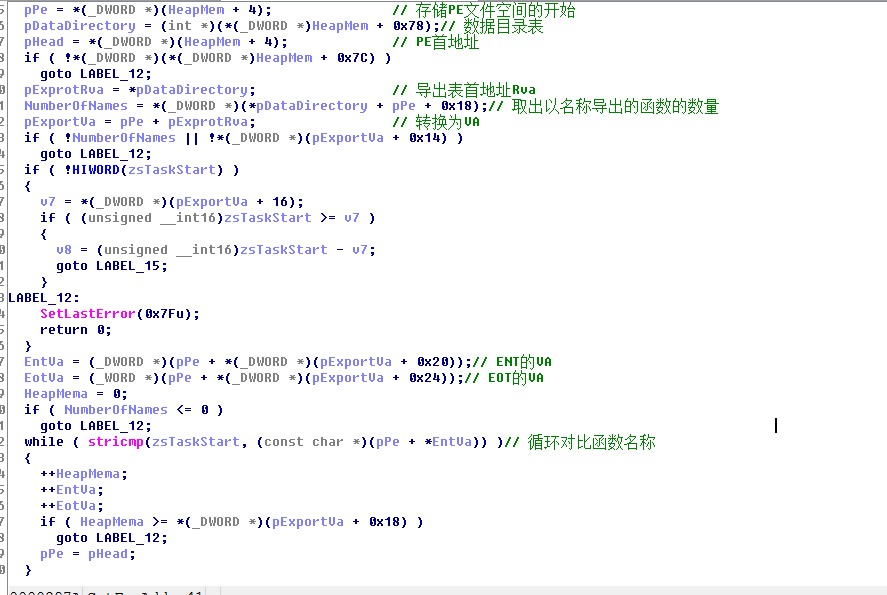Click the '++EotVa;' statement
The image size is (887, 595).
(x=72, y=506)
